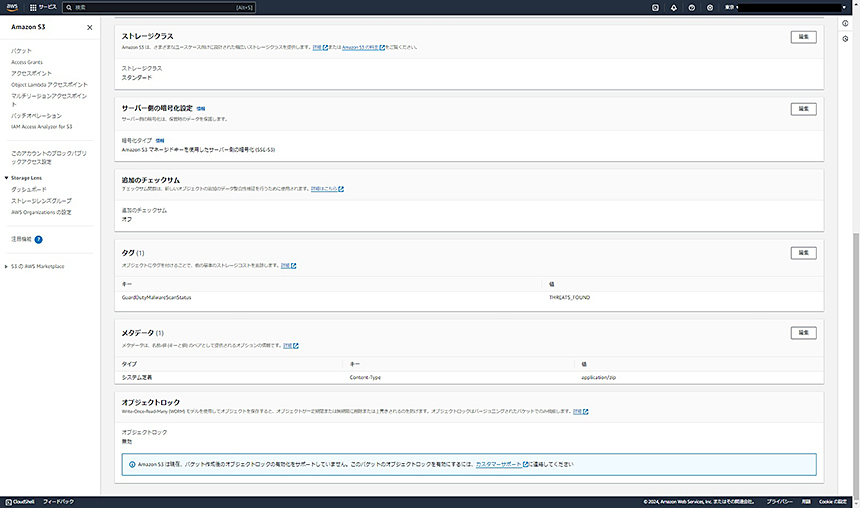This screenshot has width=860, height=508.
Task: Open 詳細 link in メタデータ description
Action: coord(291,346)
